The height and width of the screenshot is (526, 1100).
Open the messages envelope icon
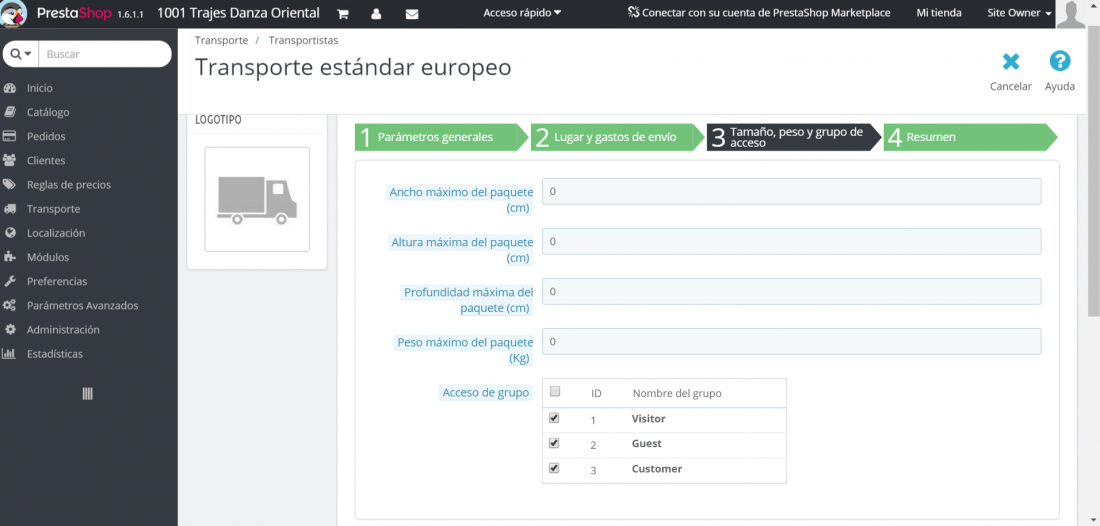pyautogui.click(x=412, y=13)
